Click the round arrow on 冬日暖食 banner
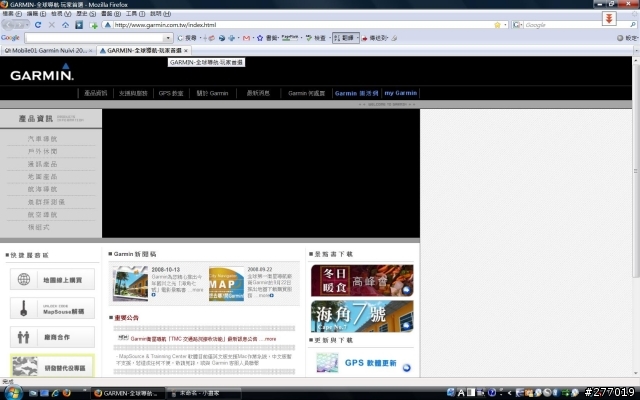This screenshot has height=400, width=640. point(406,290)
